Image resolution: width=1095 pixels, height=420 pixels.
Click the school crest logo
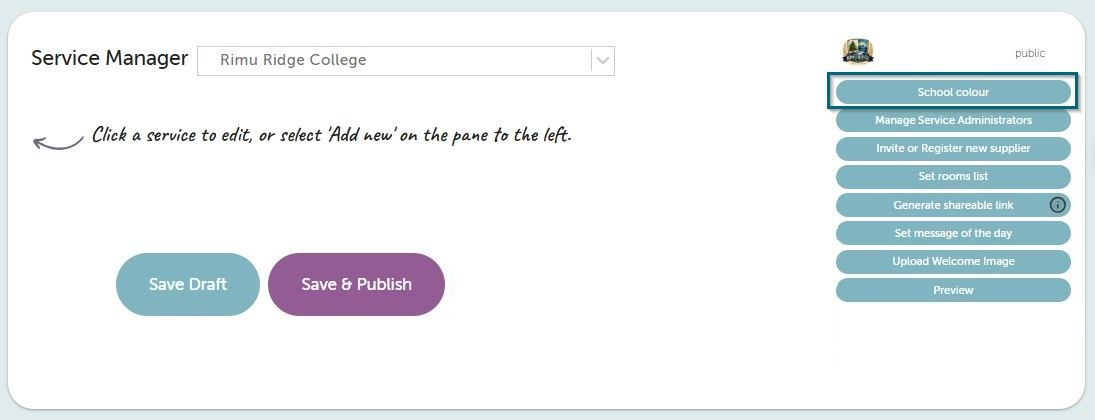(x=858, y=52)
